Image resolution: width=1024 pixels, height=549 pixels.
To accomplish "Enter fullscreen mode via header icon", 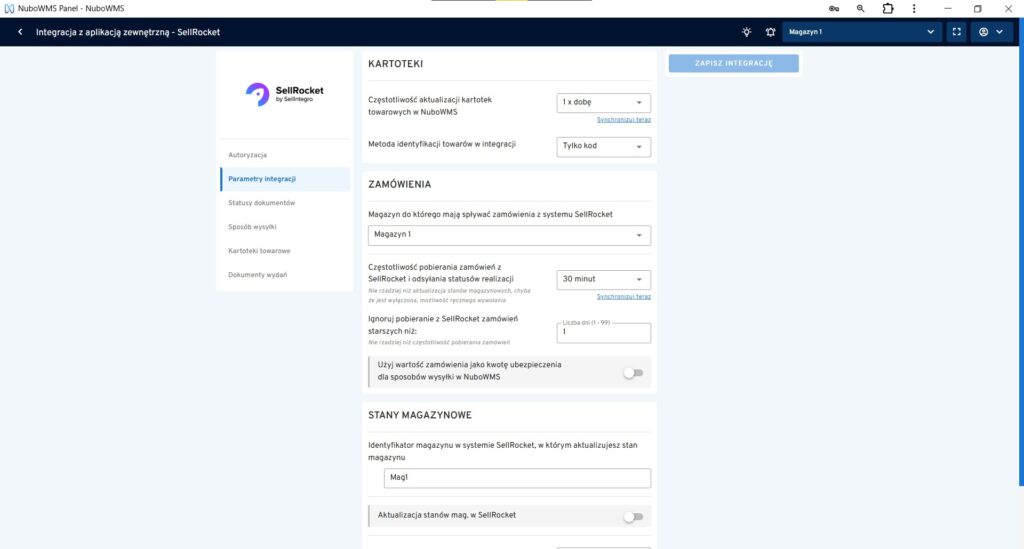I will pos(957,32).
